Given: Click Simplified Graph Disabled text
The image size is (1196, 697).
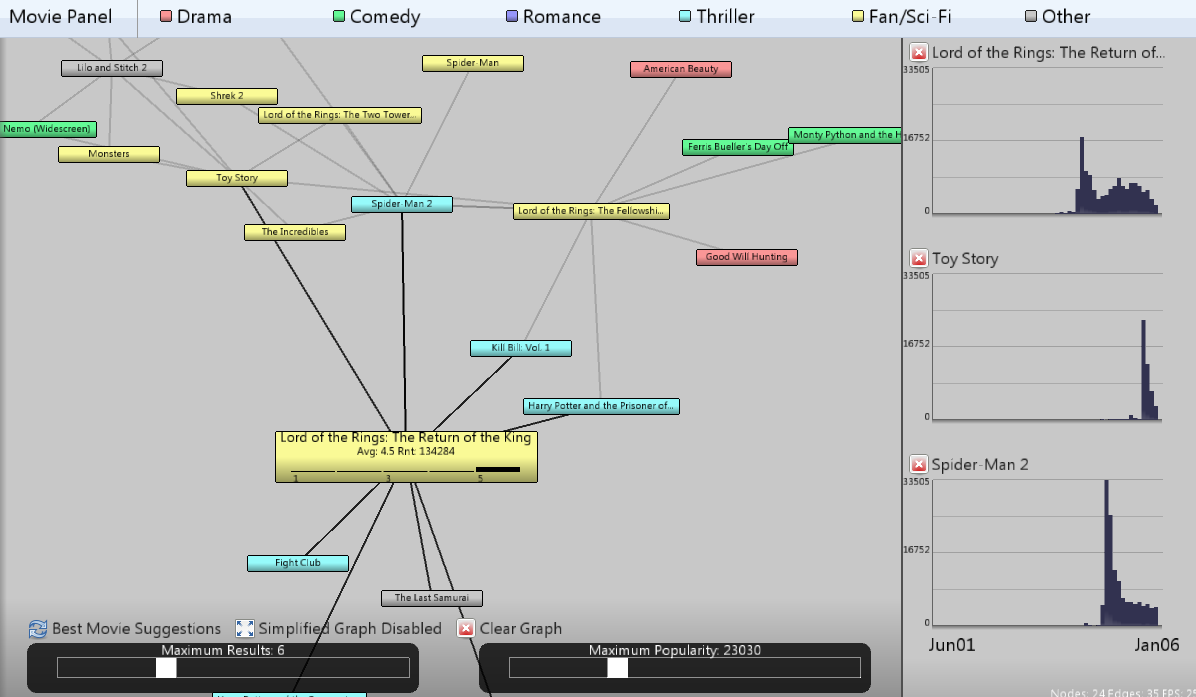Looking at the screenshot, I should [350, 628].
